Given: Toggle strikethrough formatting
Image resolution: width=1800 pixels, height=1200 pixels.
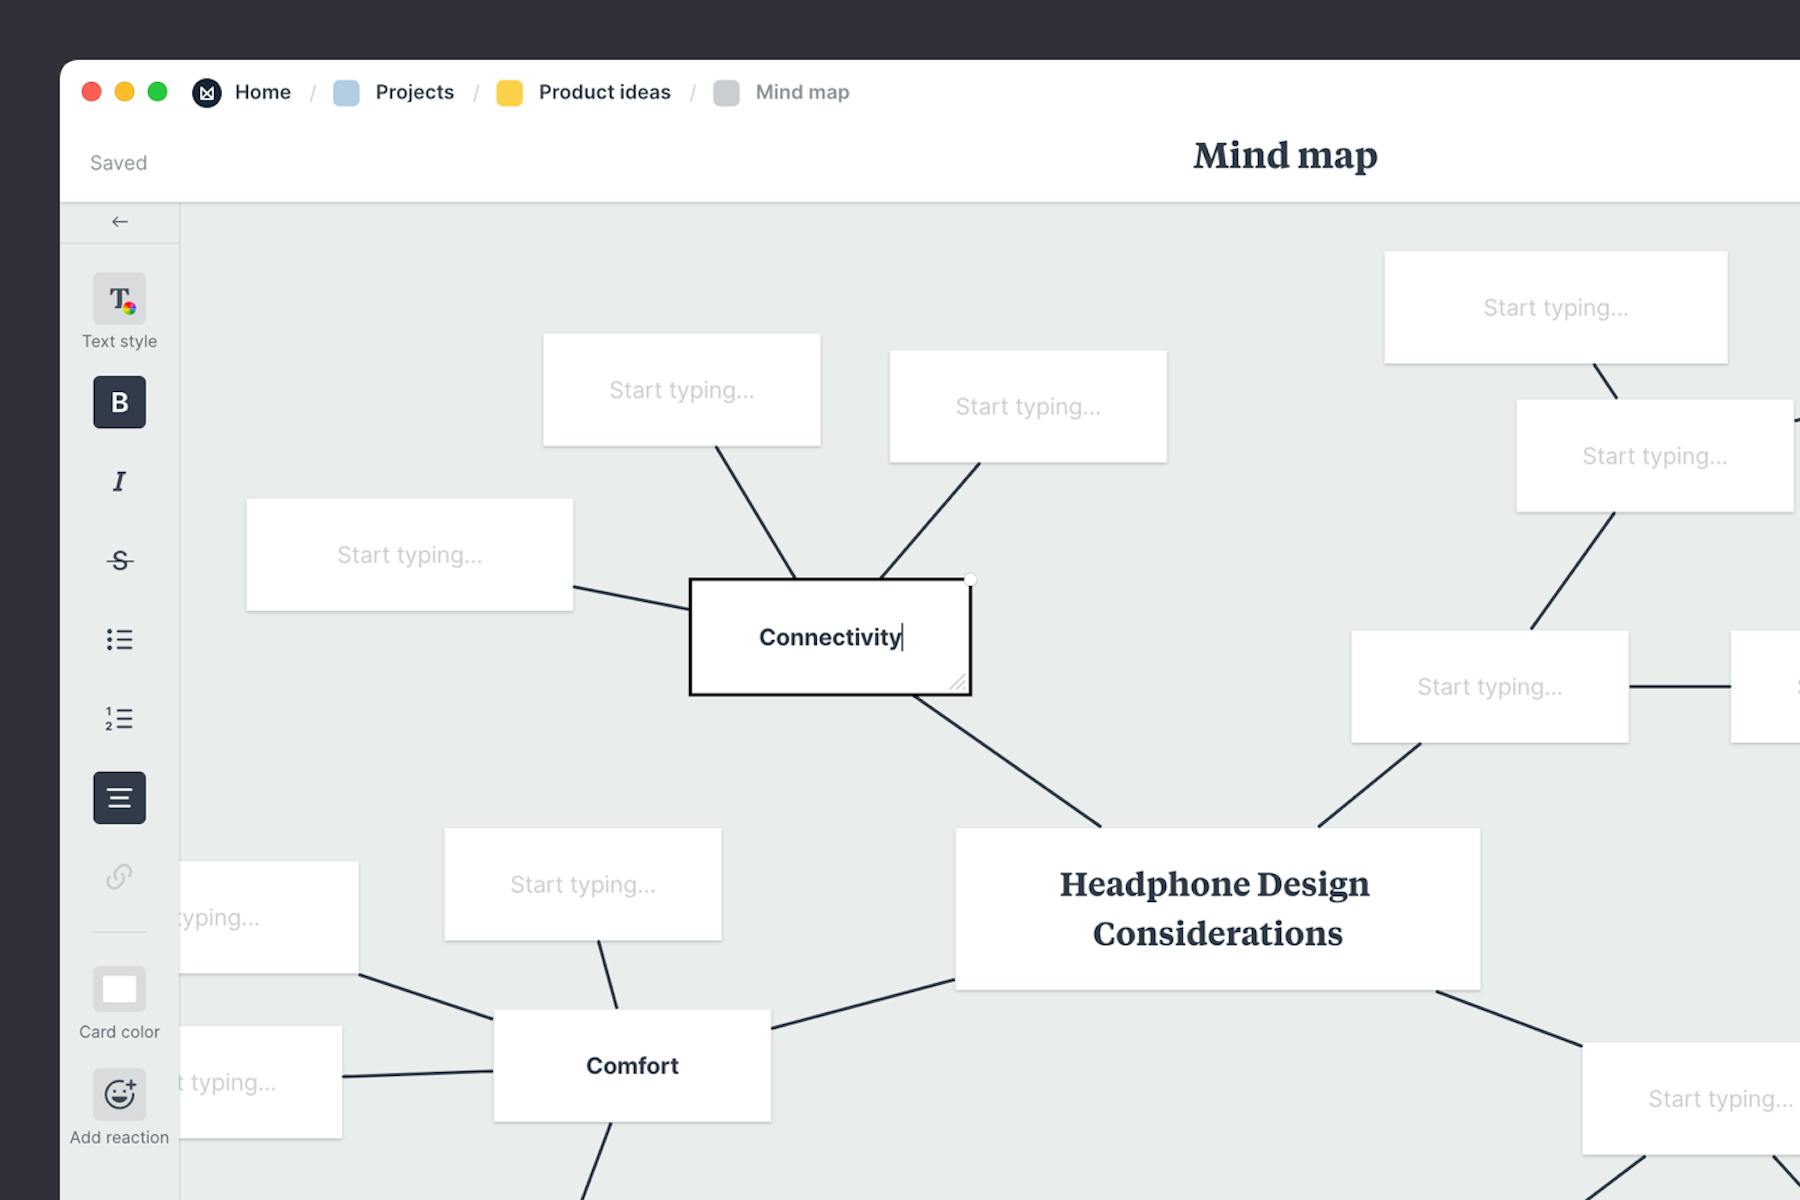Looking at the screenshot, I should coord(119,560).
